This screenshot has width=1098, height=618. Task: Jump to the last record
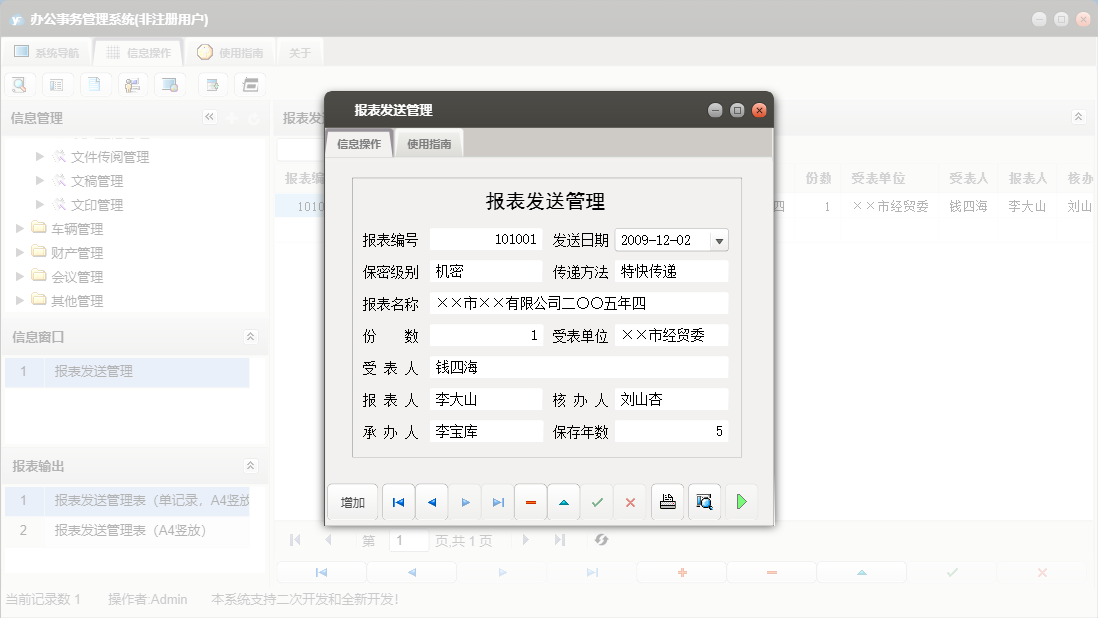(497, 502)
